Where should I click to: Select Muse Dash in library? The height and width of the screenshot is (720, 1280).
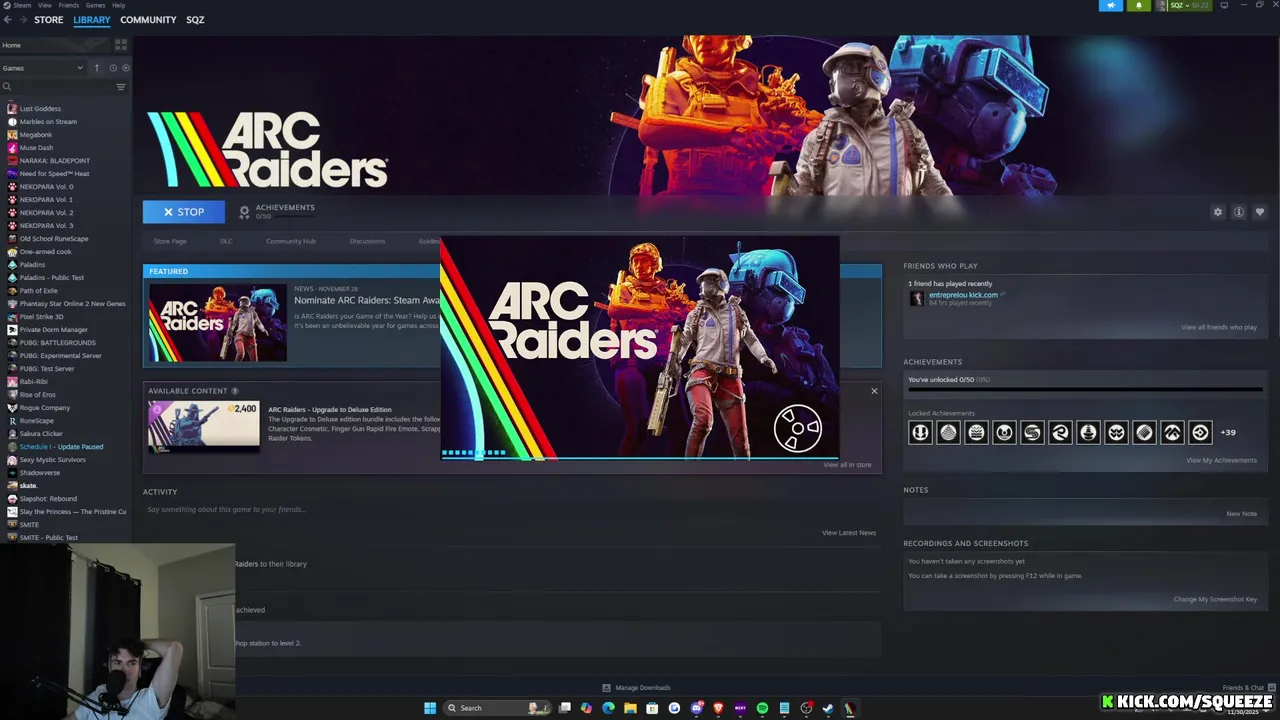click(36, 147)
